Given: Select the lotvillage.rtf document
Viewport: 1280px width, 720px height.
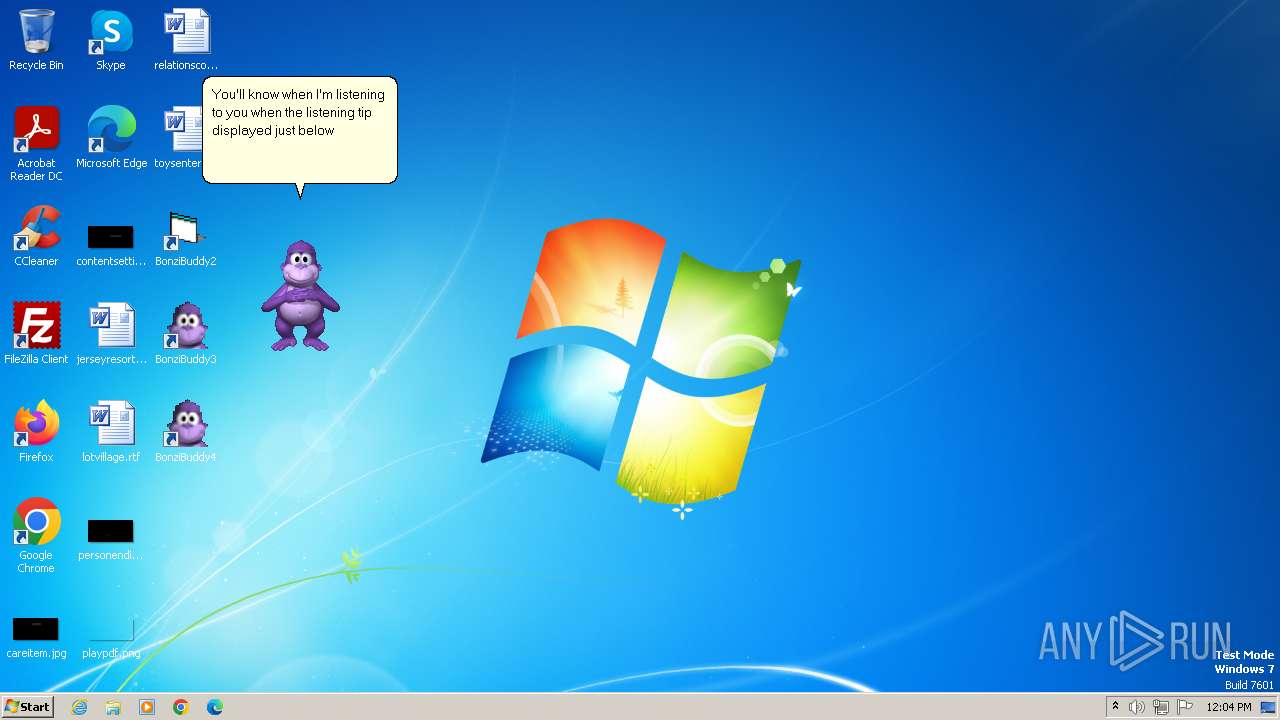Looking at the screenshot, I should point(111,432).
